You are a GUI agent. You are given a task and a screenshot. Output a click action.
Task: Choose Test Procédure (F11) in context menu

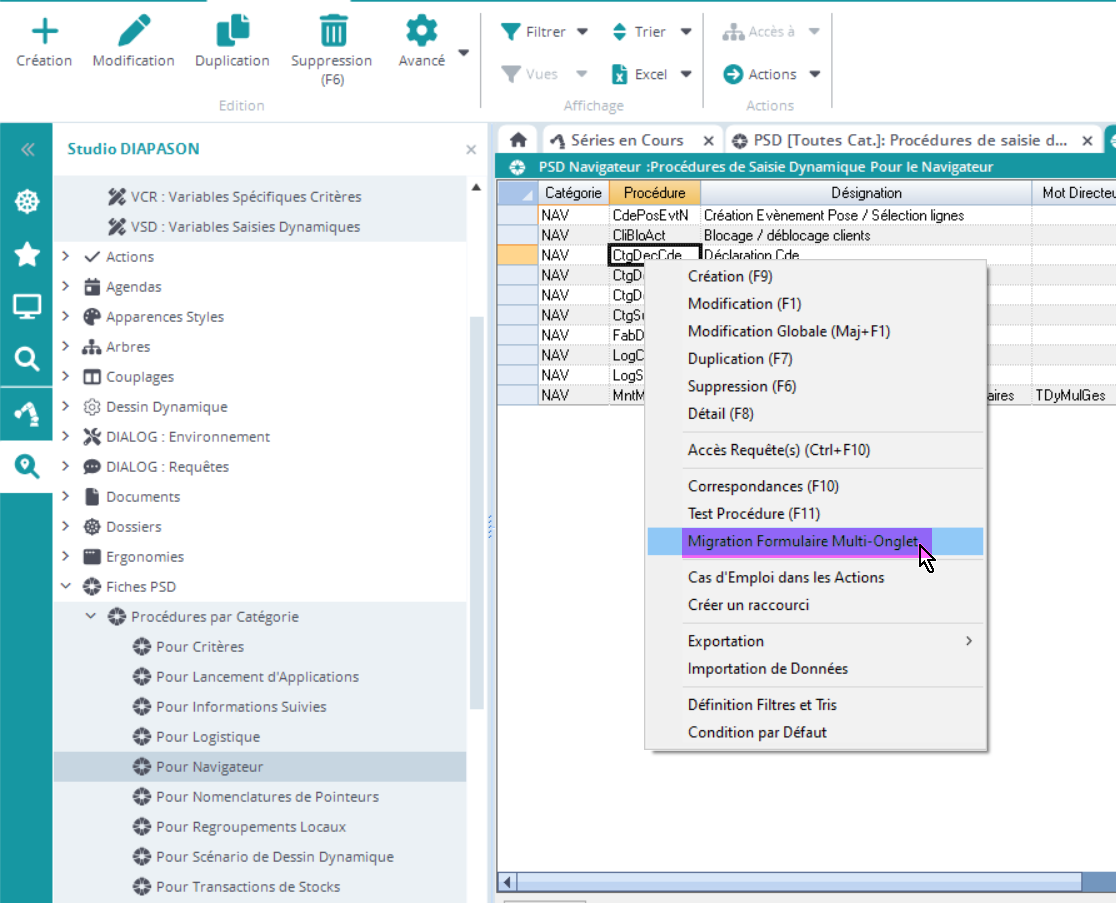click(753, 514)
